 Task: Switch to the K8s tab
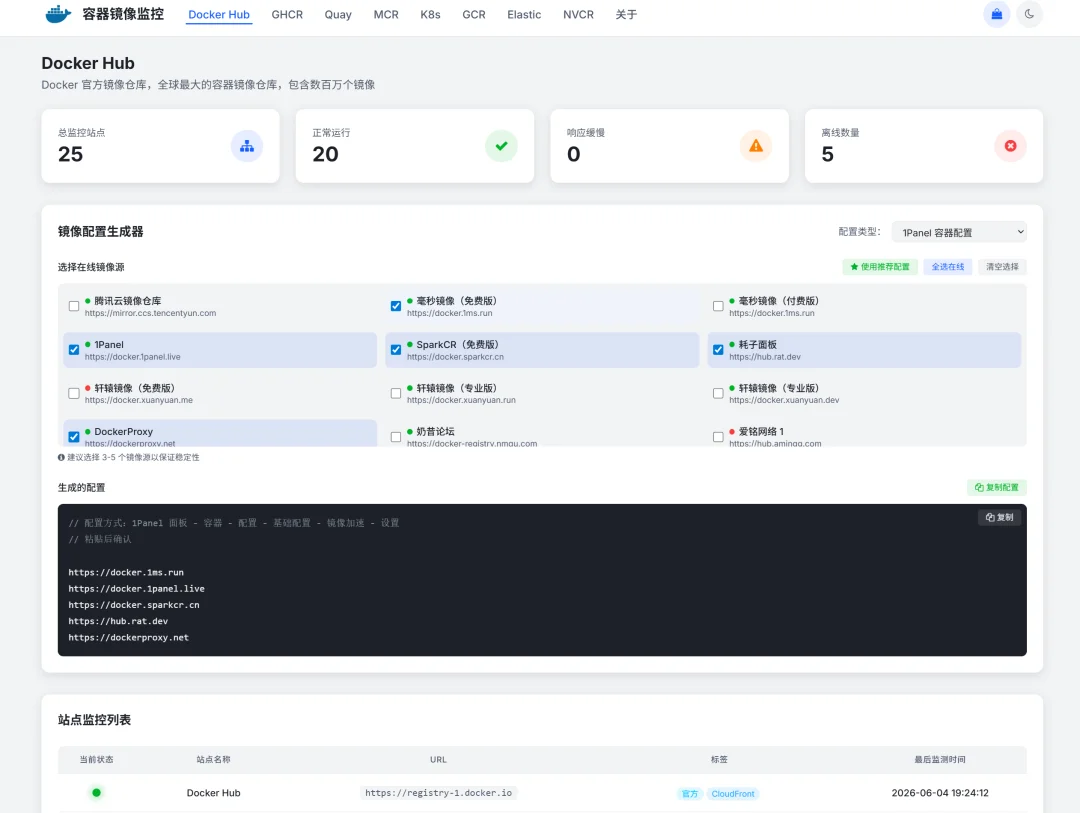430,14
